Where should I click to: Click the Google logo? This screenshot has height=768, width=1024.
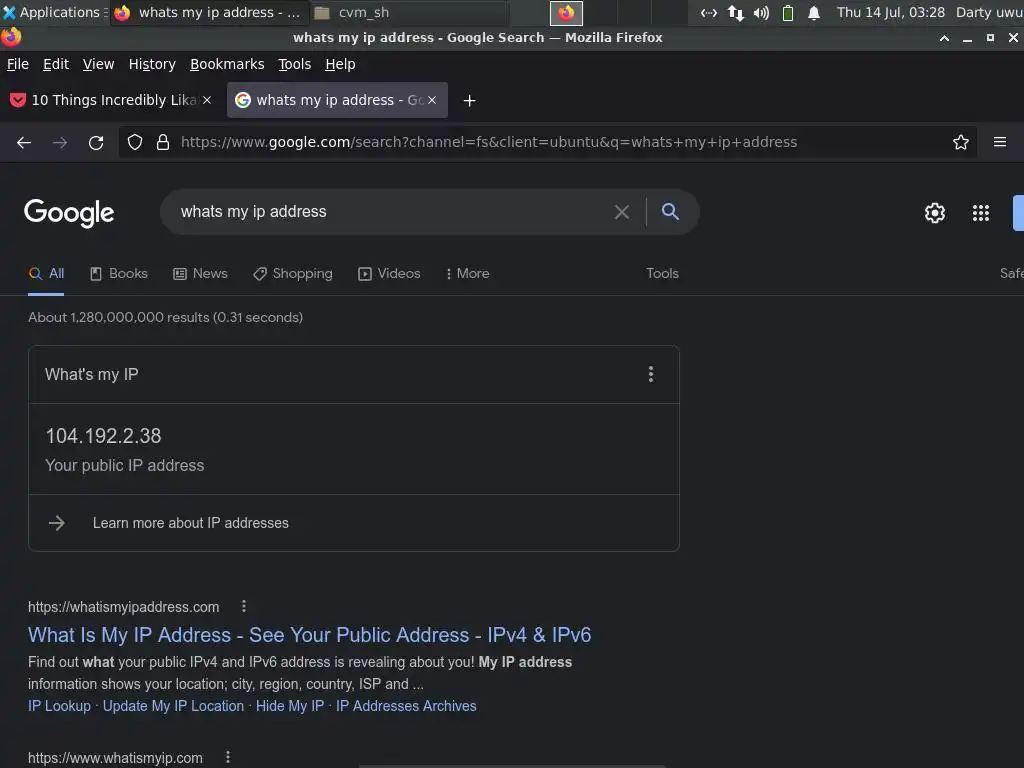coord(69,213)
